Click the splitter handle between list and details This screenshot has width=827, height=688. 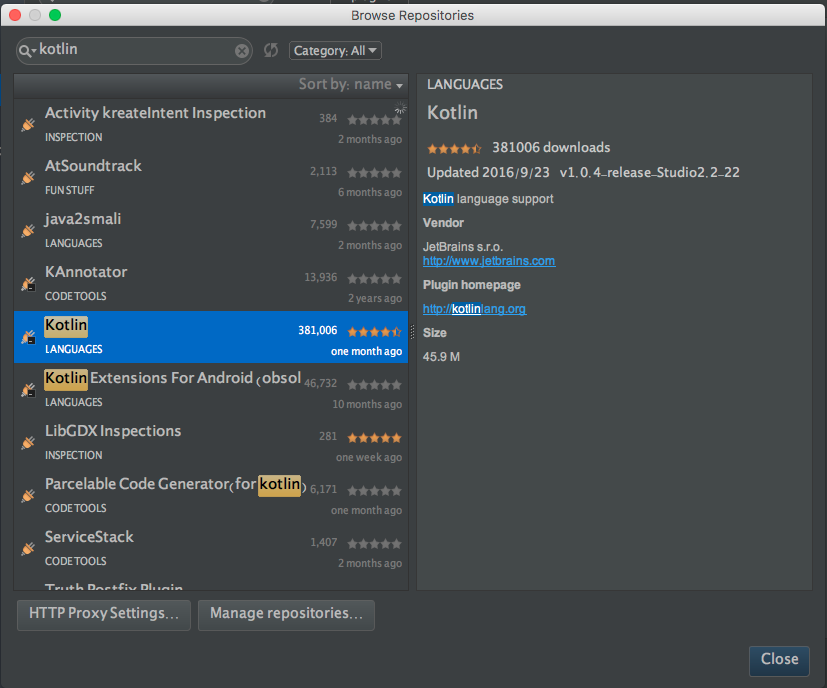point(412,332)
